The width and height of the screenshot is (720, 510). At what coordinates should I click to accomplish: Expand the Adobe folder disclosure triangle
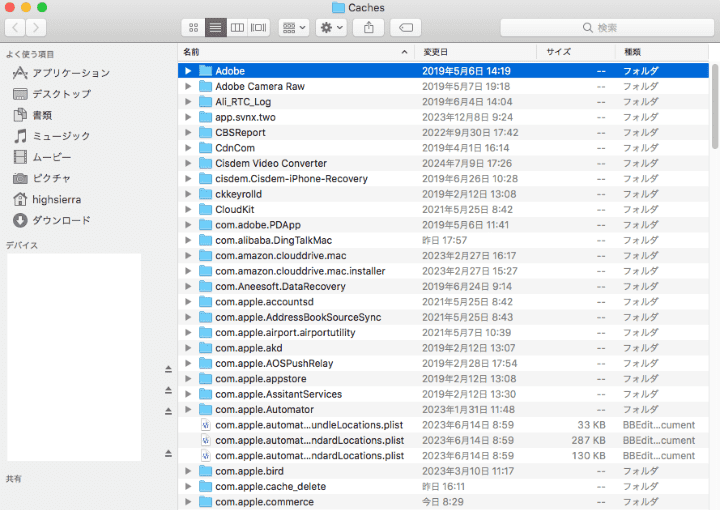188,71
